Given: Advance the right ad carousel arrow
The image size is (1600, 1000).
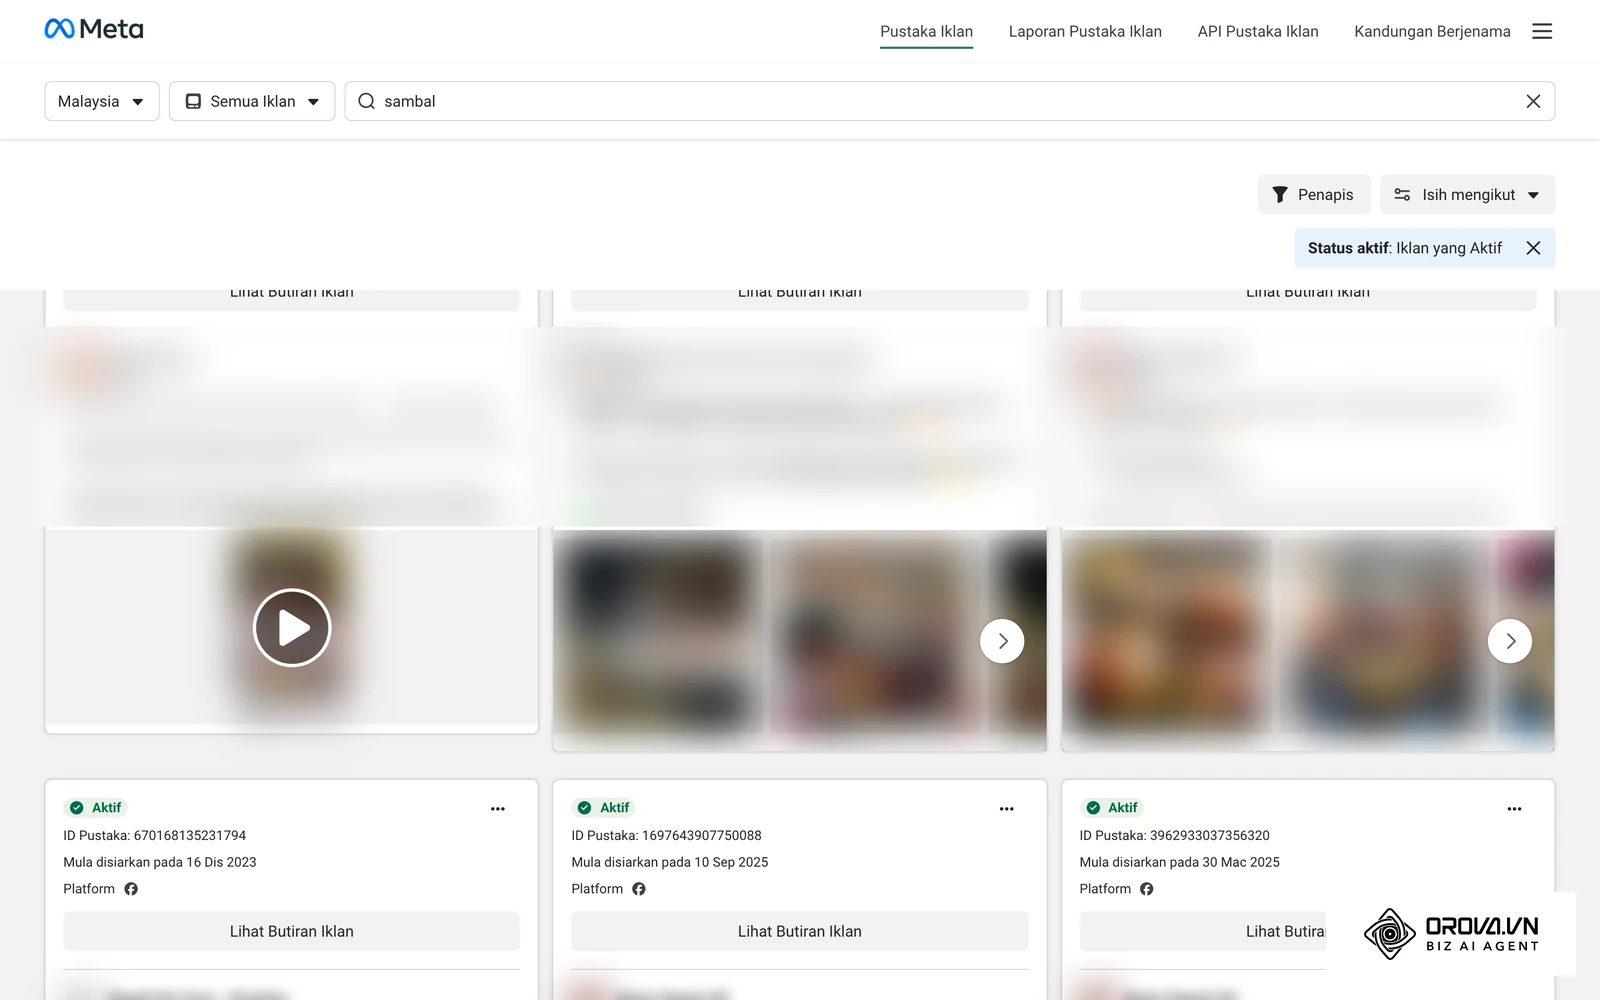Looking at the screenshot, I should pyautogui.click(x=1510, y=641).
